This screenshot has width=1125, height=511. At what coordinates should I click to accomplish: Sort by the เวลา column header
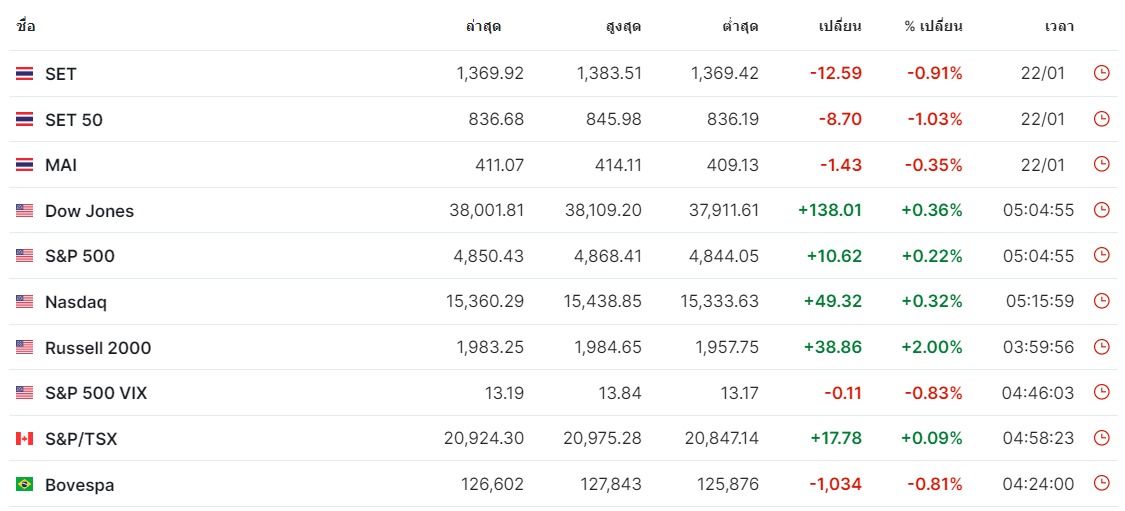point(1059,27)
